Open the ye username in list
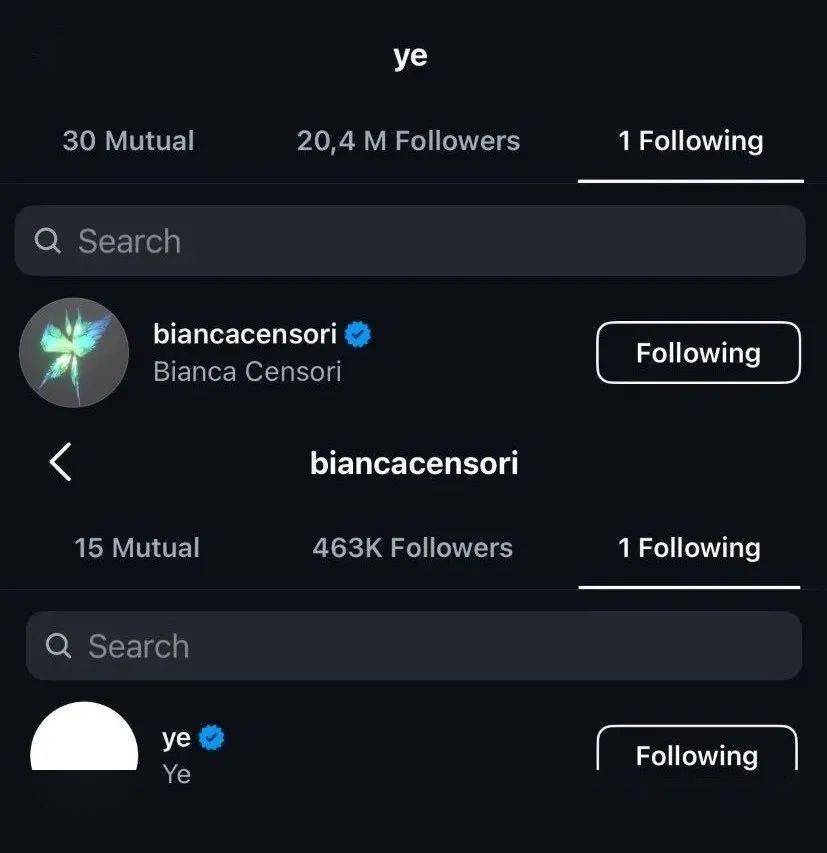827x853 pixels. click(x=176, y=738)
